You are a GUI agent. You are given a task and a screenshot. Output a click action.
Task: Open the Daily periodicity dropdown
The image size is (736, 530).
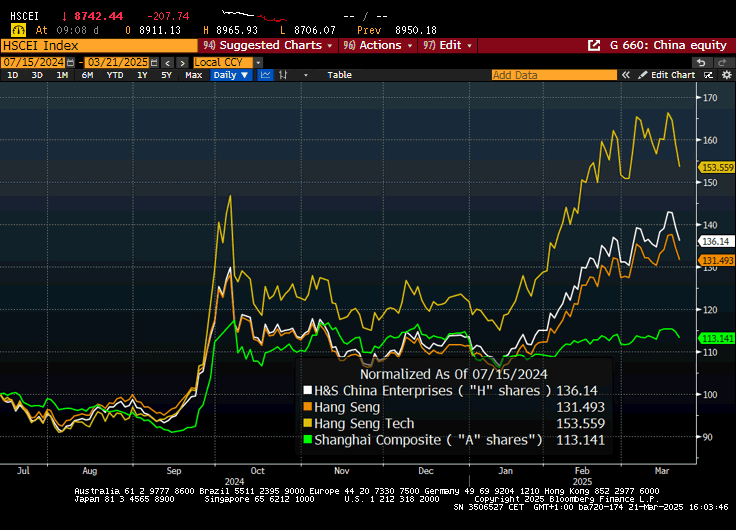(x=231, y=75)
